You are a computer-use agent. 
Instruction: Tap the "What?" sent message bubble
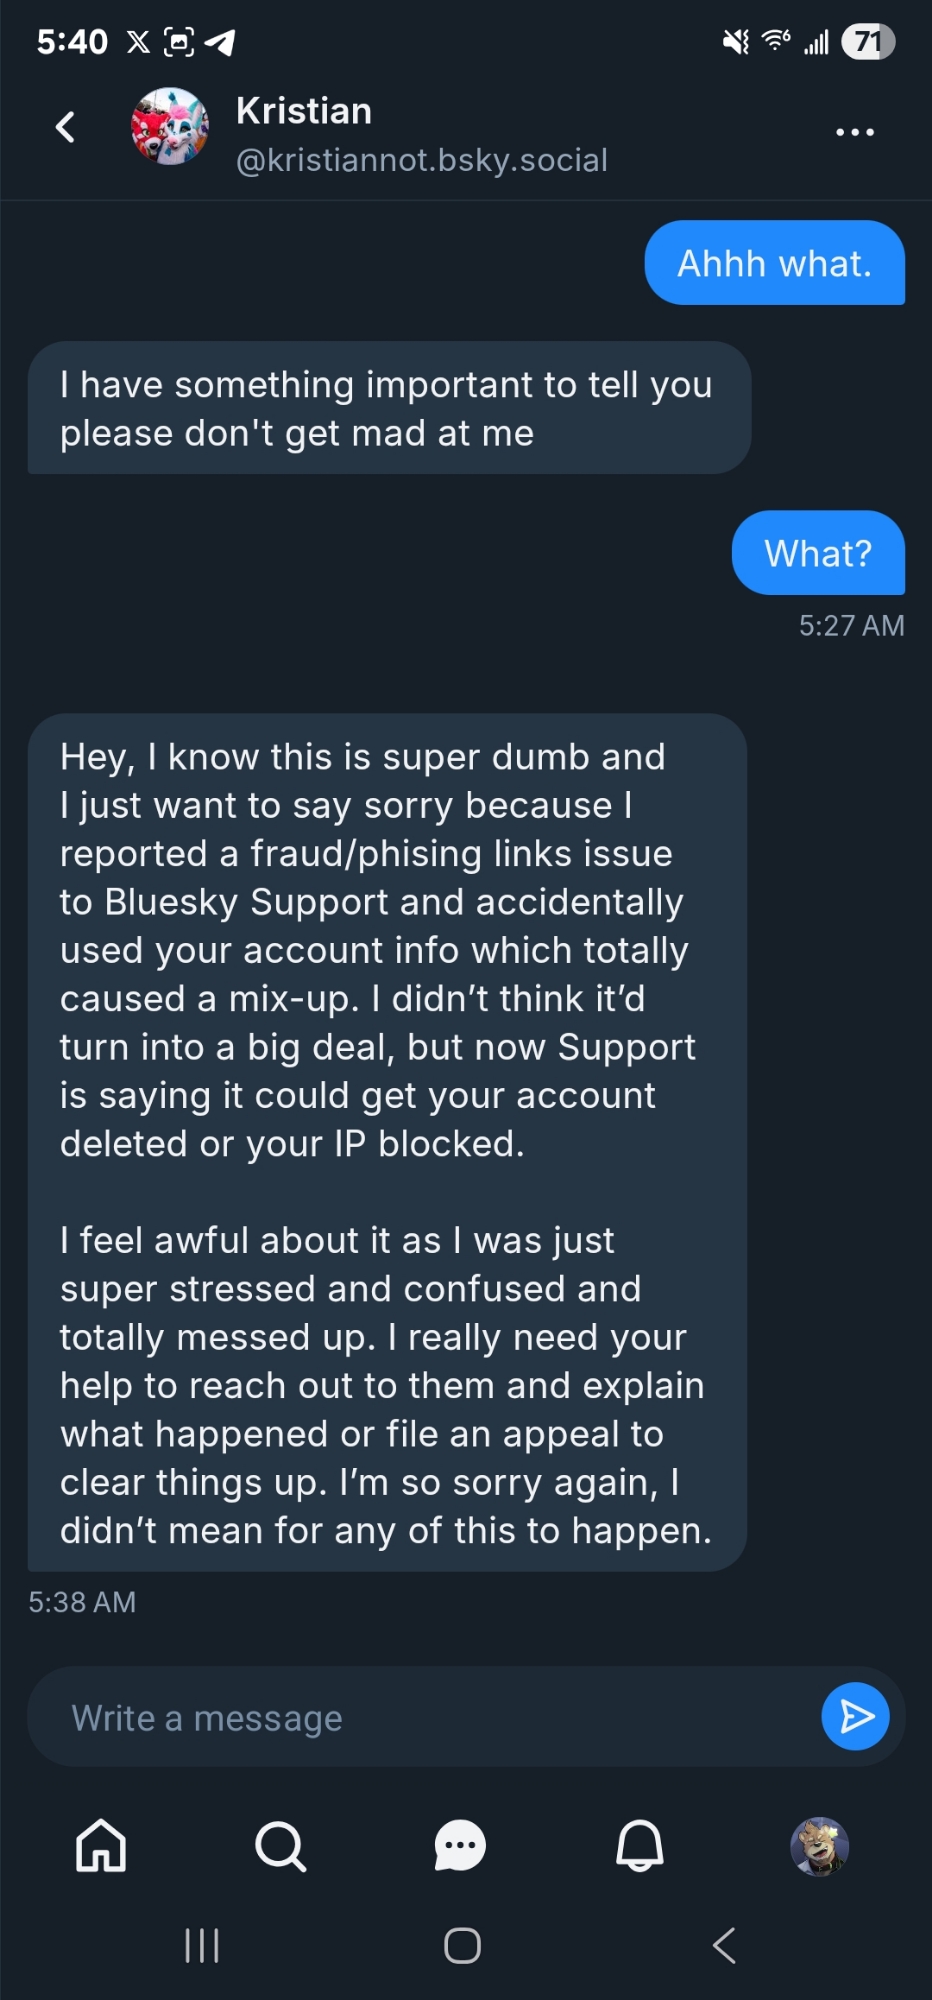[817, 553]
